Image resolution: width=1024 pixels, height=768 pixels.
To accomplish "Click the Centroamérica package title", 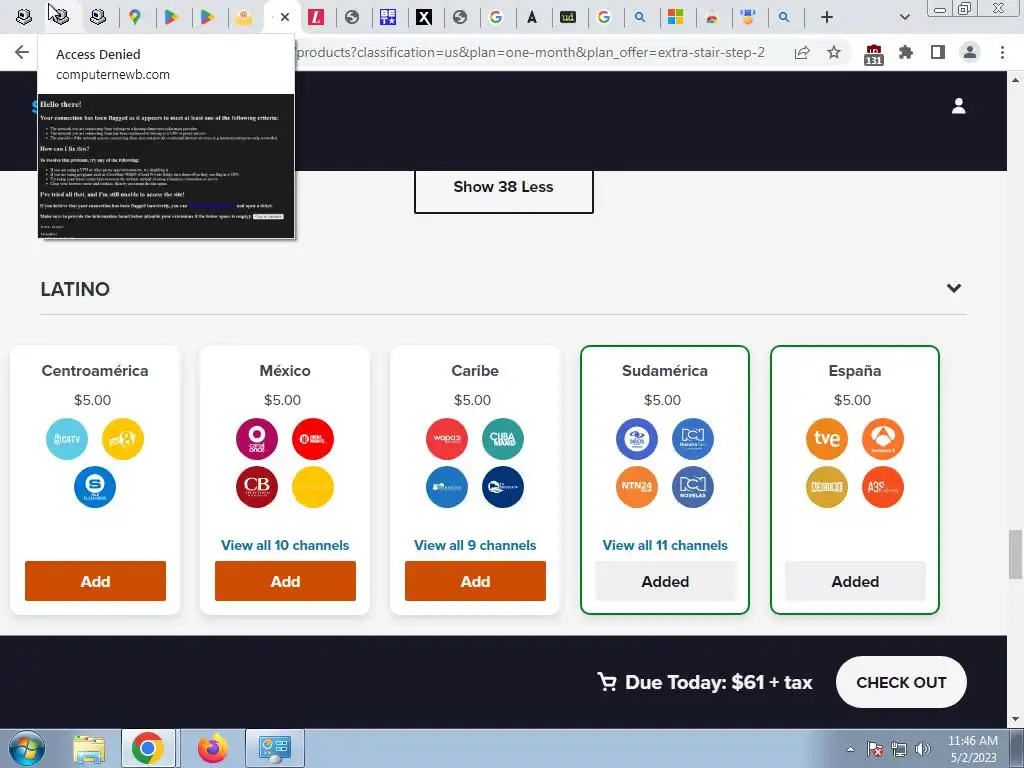I will (x=95, y=371).
